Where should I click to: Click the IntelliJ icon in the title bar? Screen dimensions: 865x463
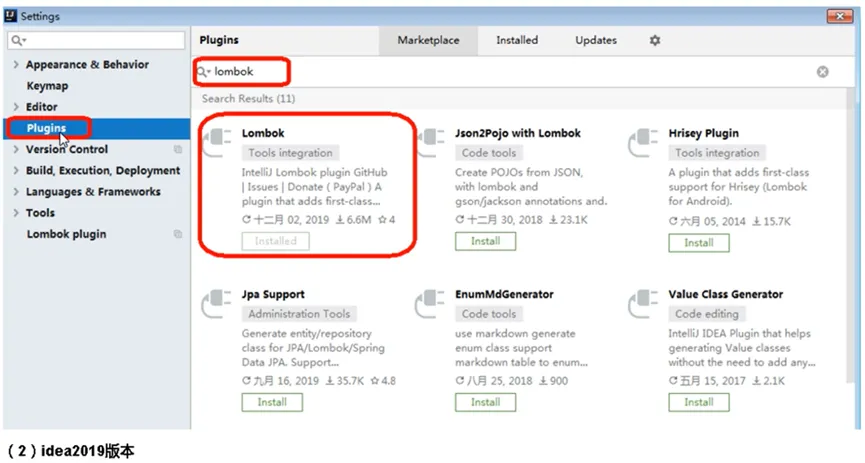pos(10,15)
